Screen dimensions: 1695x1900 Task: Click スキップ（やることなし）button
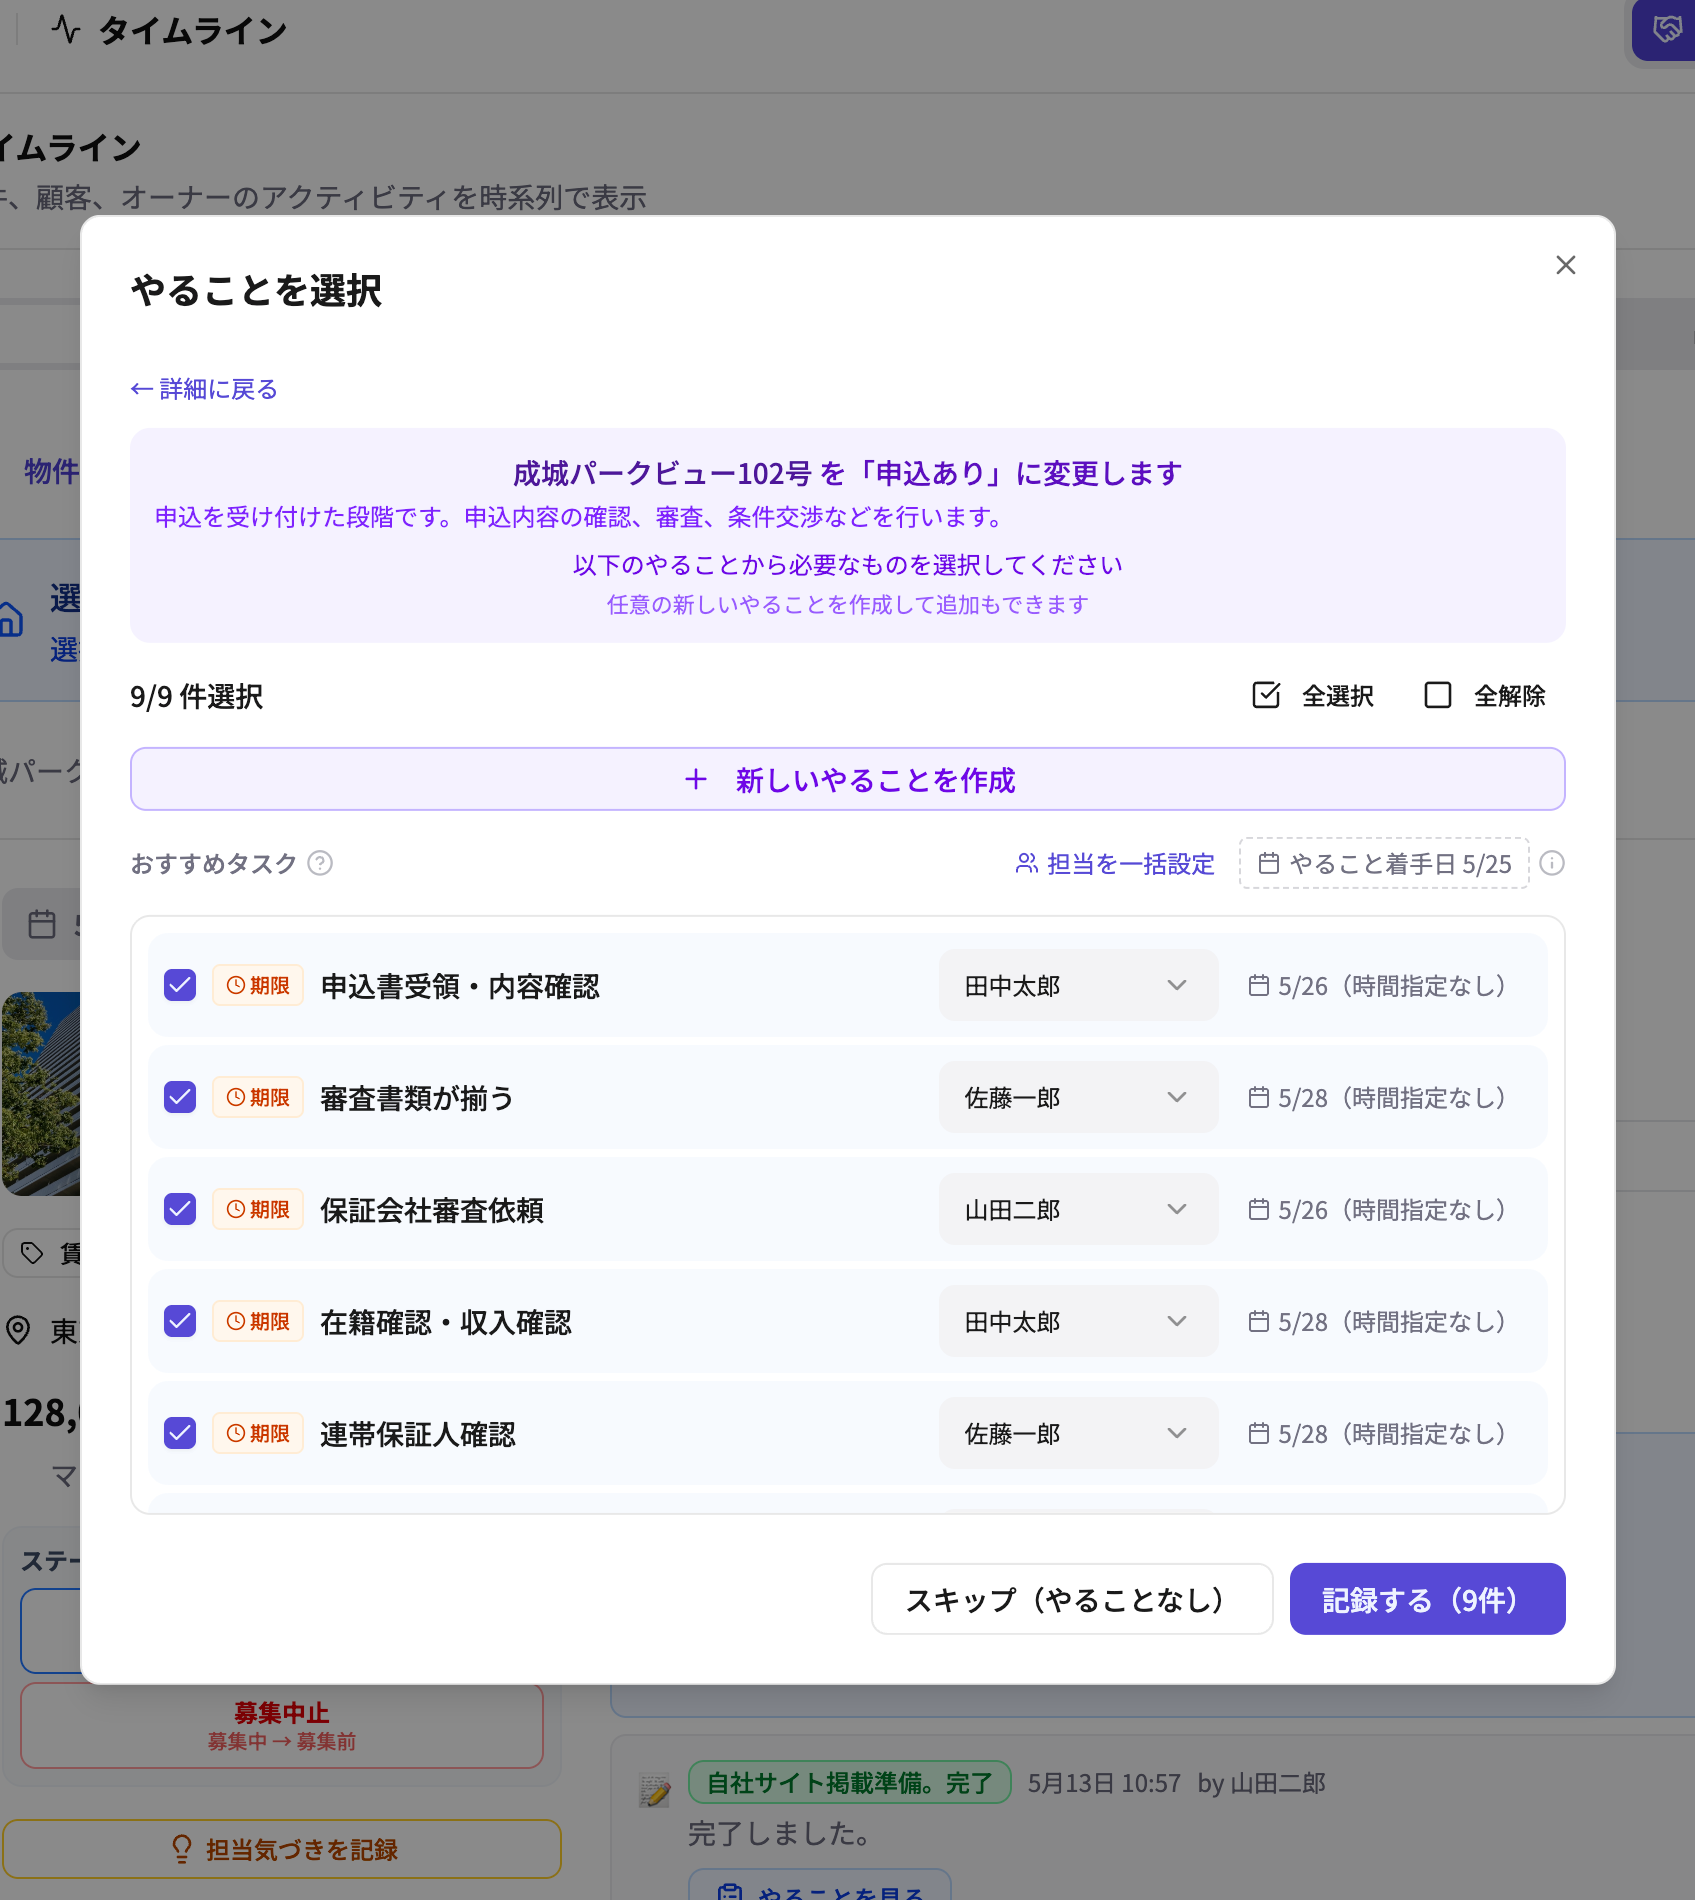1072,1599
